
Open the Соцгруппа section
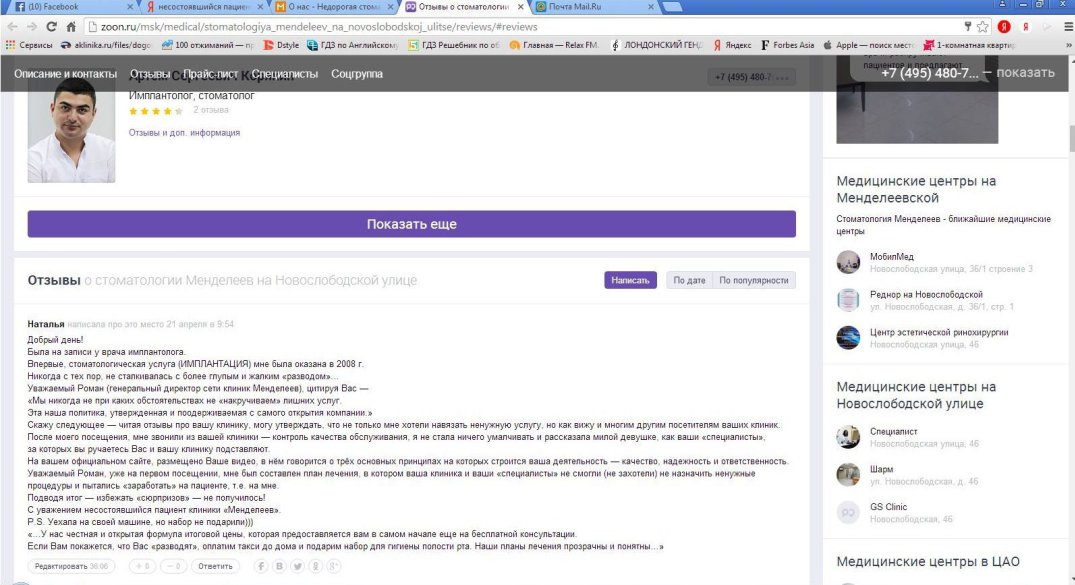tap(357, 73)
